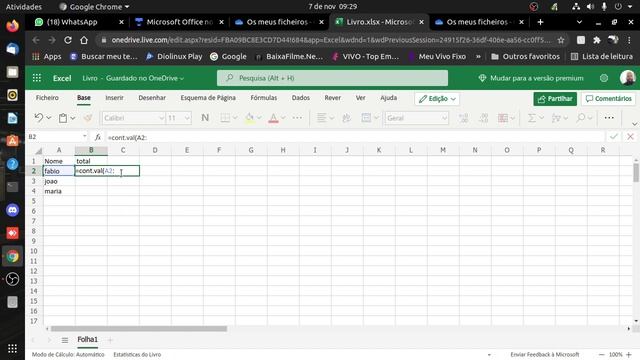Click the Find magnifier icon
640x360 pixels.
[580, 118]
